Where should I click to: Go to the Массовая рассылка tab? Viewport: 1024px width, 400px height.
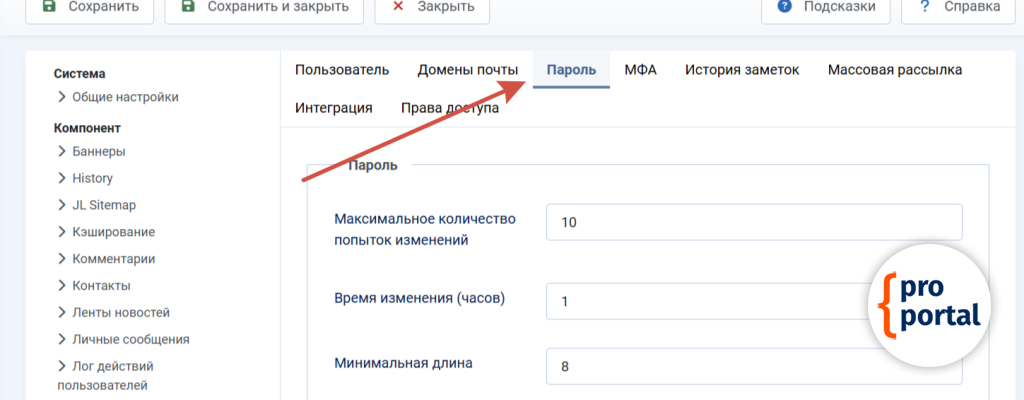point(894,70)
